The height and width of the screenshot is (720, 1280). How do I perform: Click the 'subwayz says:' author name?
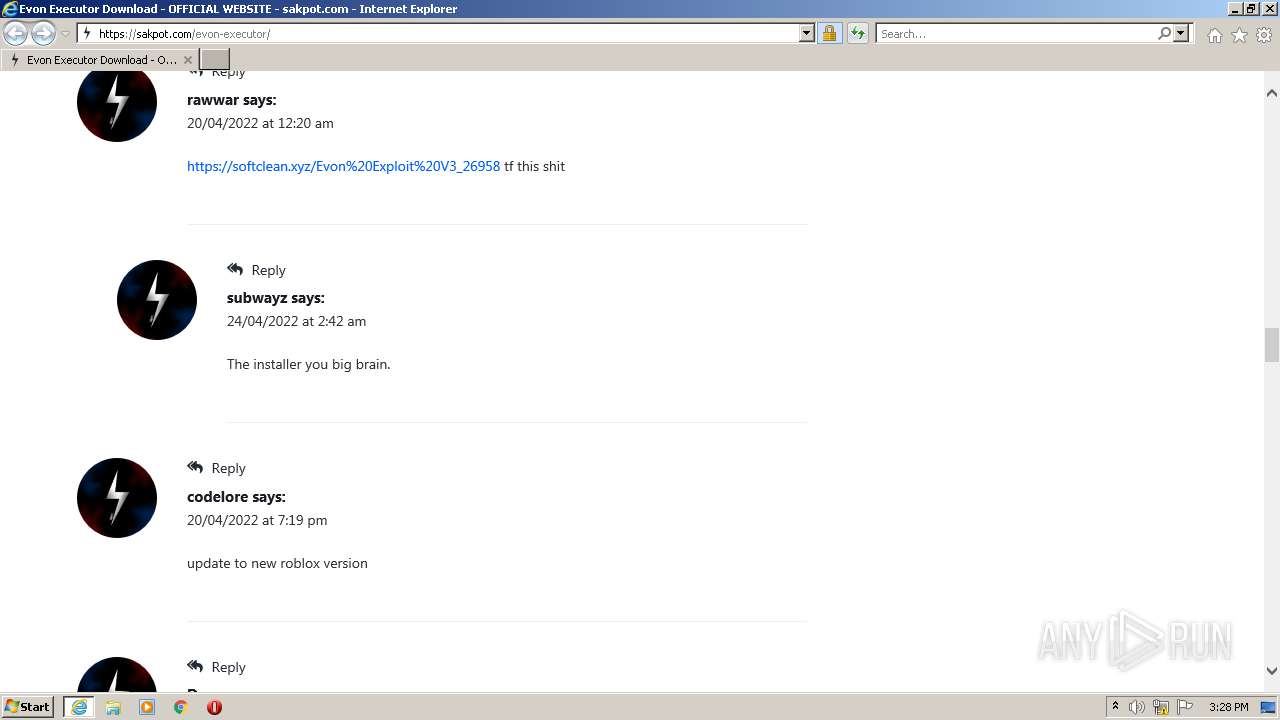(x=276, y=298)
